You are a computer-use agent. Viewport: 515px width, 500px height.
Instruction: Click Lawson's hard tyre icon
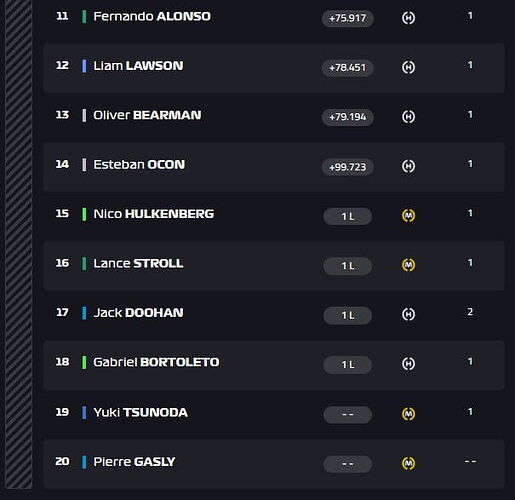(408, 67)
